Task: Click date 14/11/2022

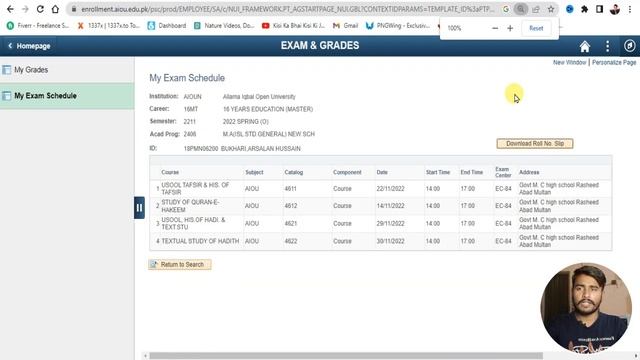Action: point(390,206)
